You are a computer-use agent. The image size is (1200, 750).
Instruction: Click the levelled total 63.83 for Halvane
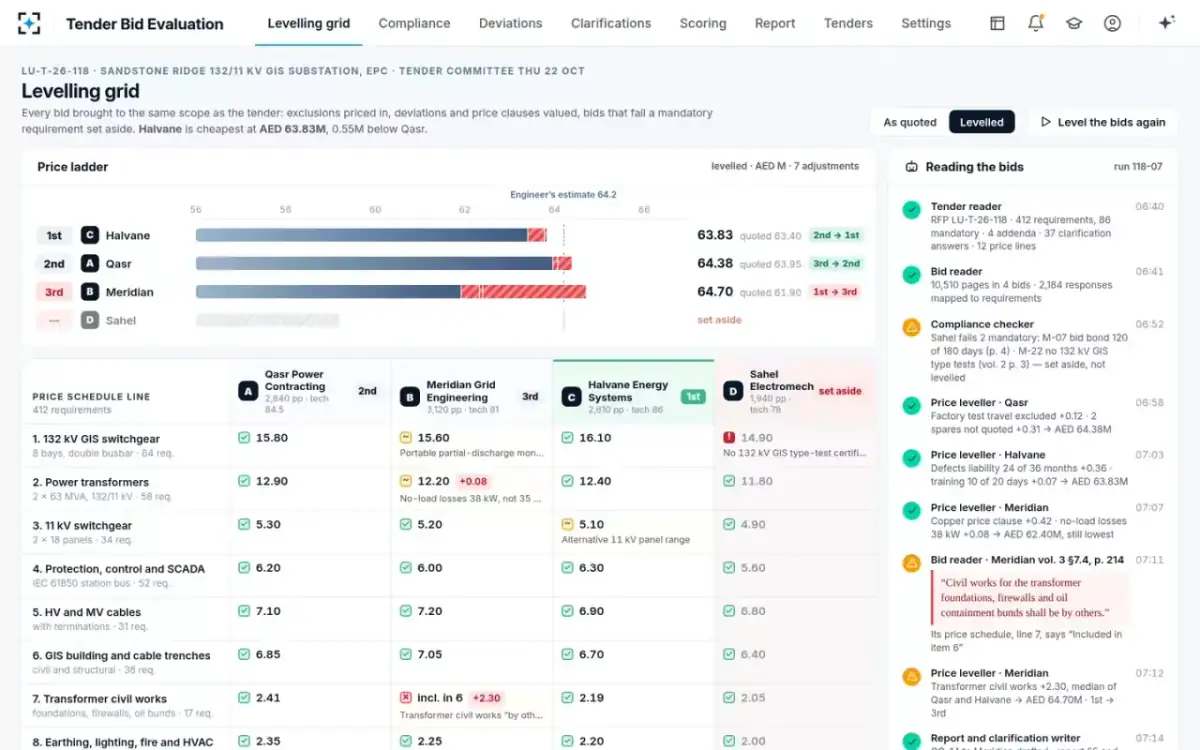pos(715,235)
